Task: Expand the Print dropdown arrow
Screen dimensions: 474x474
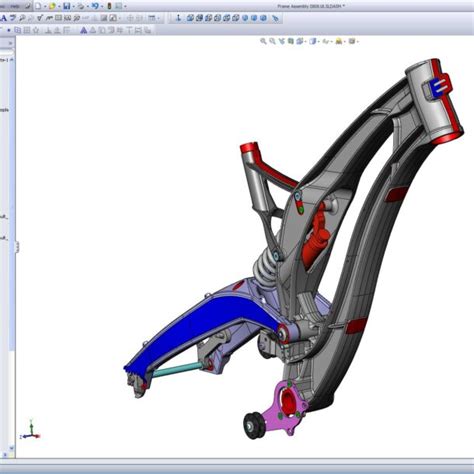Action: (88, 6)
